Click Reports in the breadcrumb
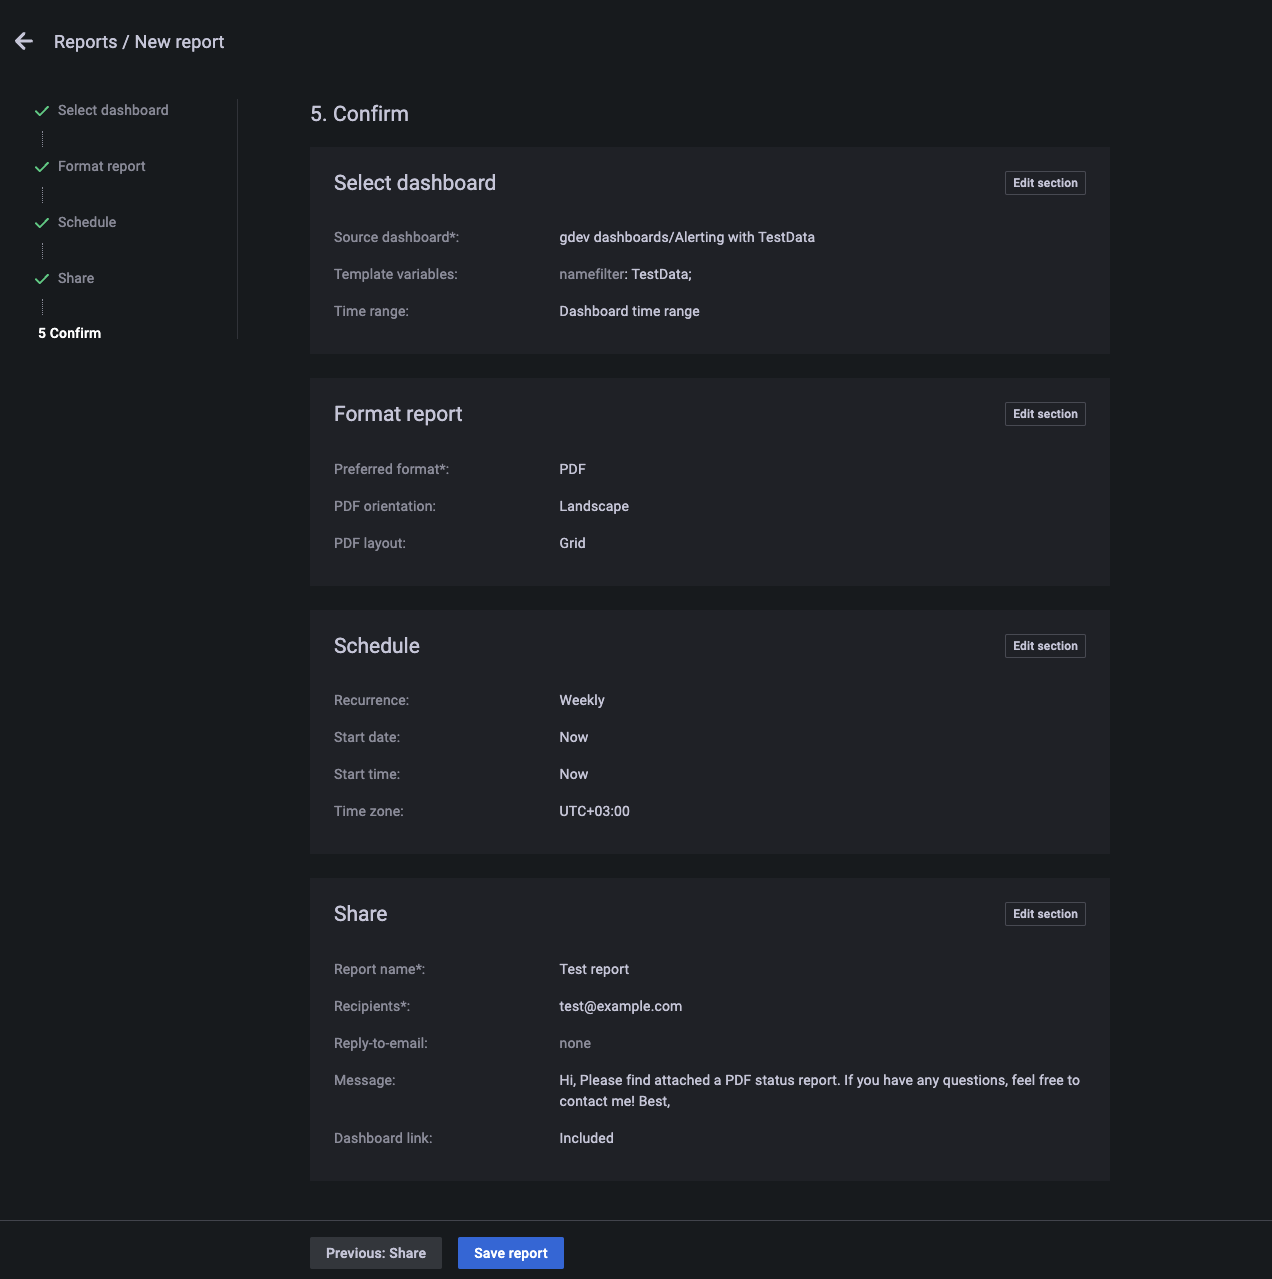The height and width of the screenshot is (1279, 1272). click(x=85, y=42)
